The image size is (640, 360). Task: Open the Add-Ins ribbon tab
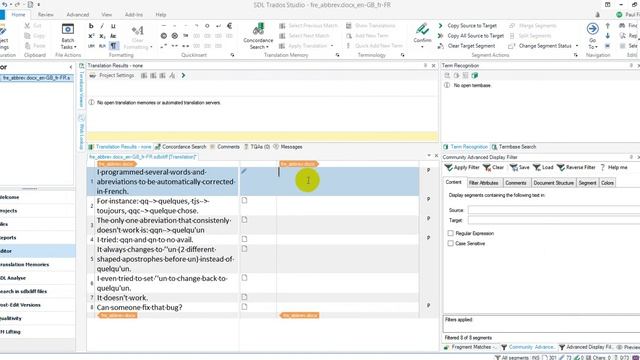point(134,14)
